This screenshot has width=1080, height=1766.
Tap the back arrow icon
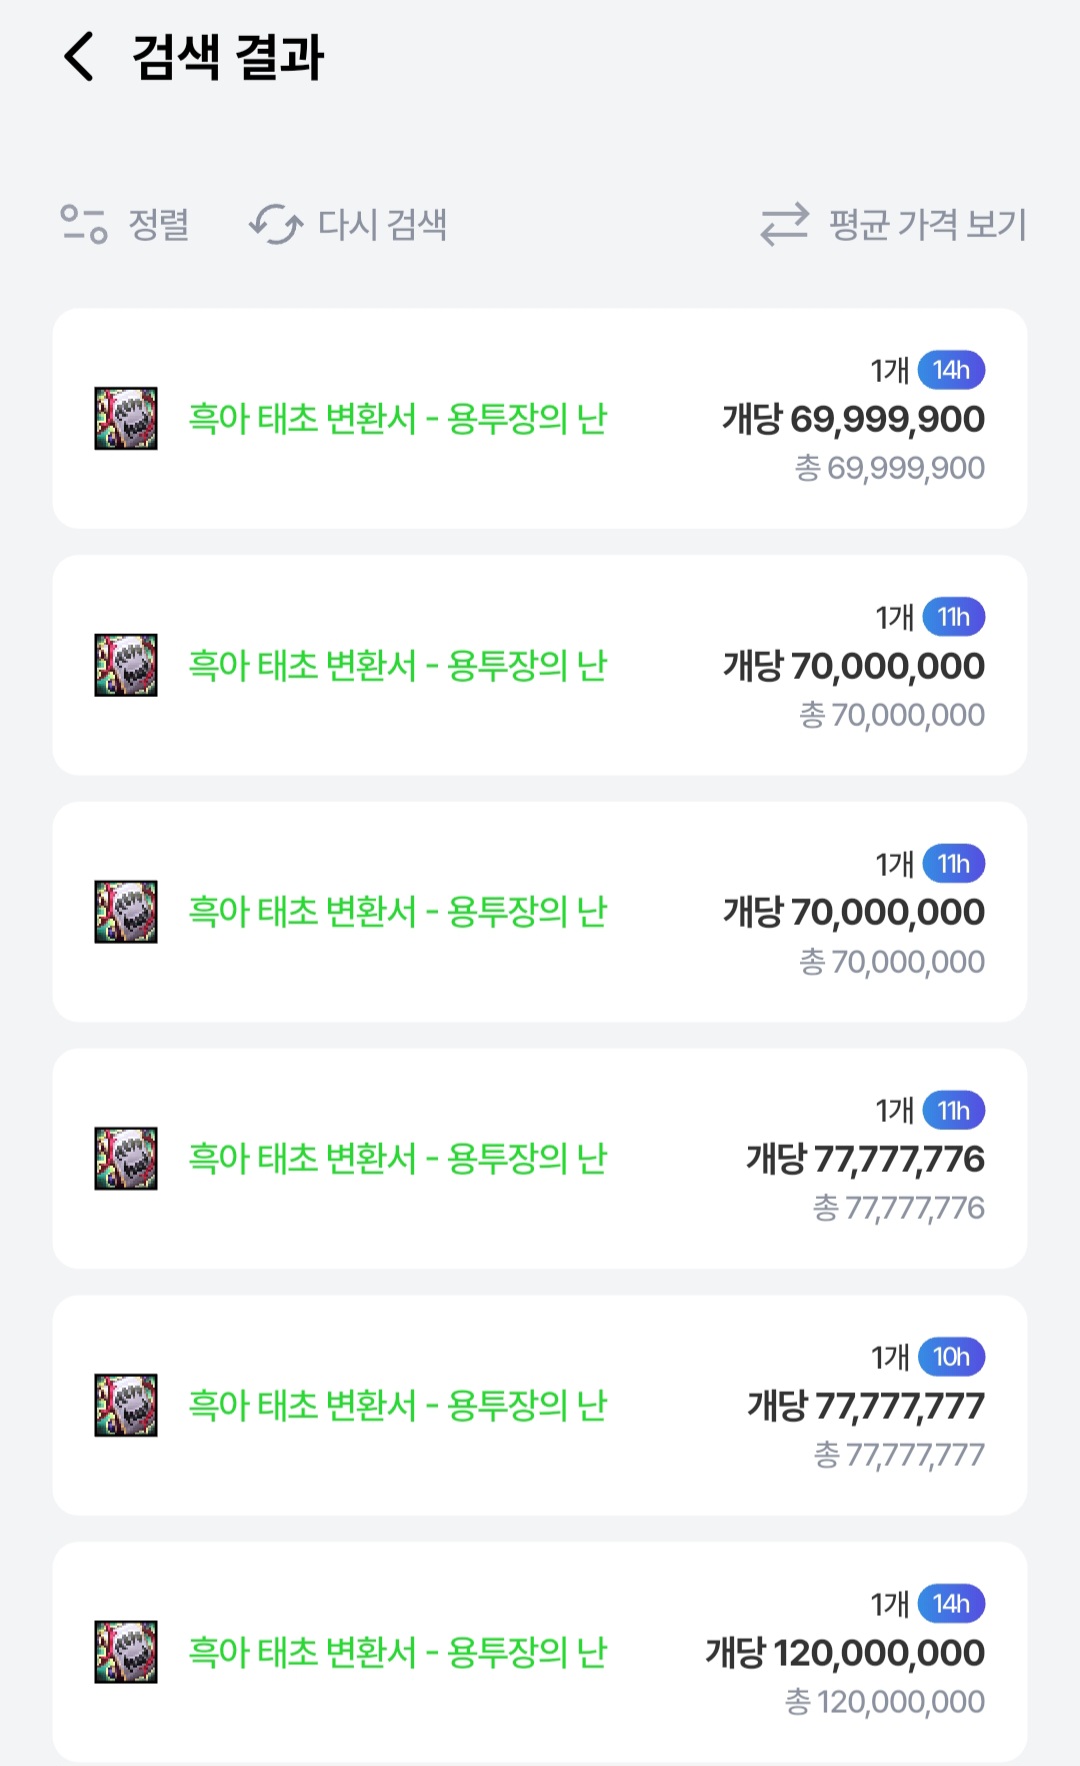point(78,56)
